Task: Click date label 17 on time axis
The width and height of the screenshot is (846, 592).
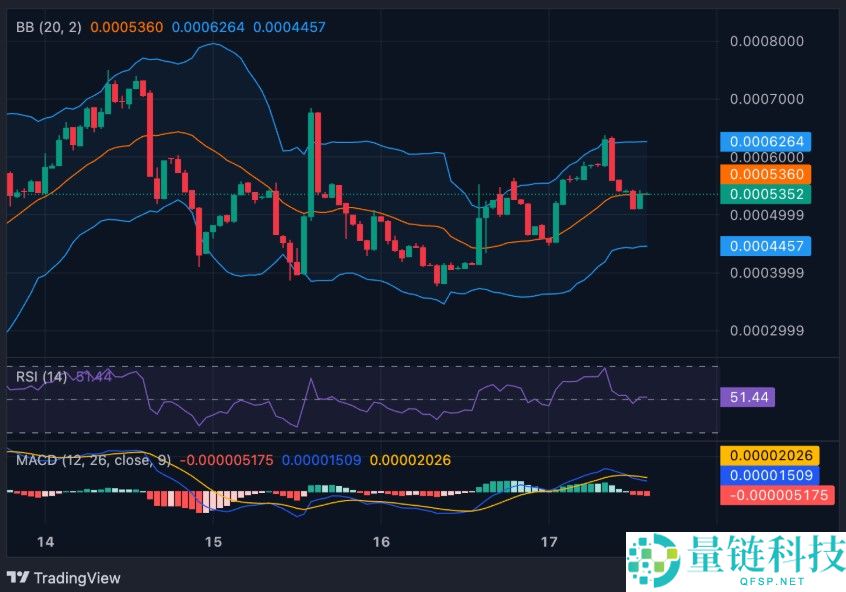Action: point(548,541)
